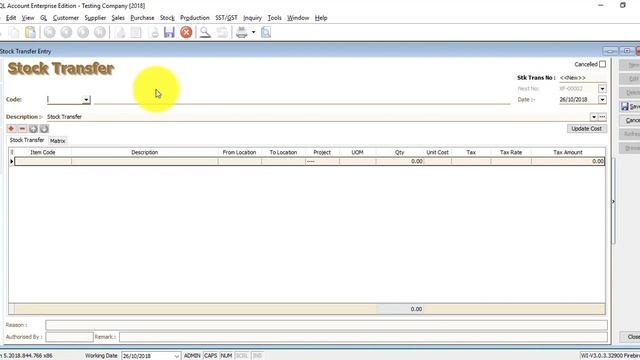The image size is (640, 360).
Task: Click the Refresh toolbar icon beside Find
Action: point(222,32)
